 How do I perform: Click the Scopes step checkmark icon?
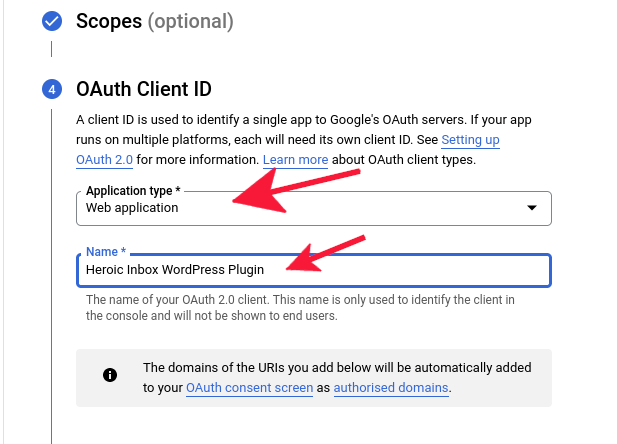coord(52,21)
